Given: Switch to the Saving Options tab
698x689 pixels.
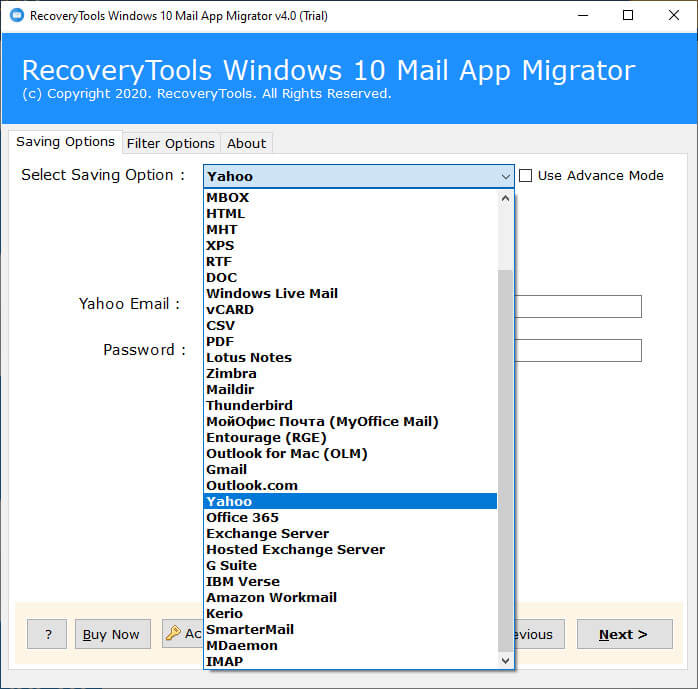Looking at the screenshot, I should coord(65,142).
